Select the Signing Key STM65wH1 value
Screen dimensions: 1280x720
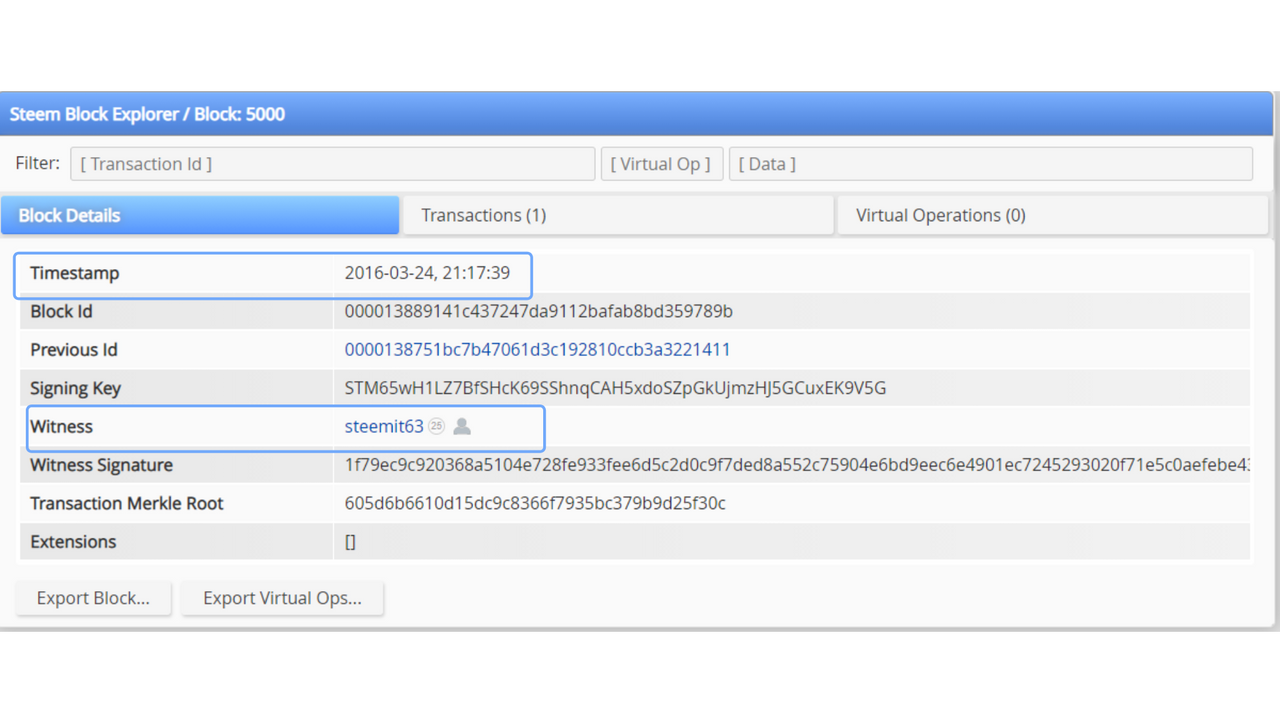(615, 388)
